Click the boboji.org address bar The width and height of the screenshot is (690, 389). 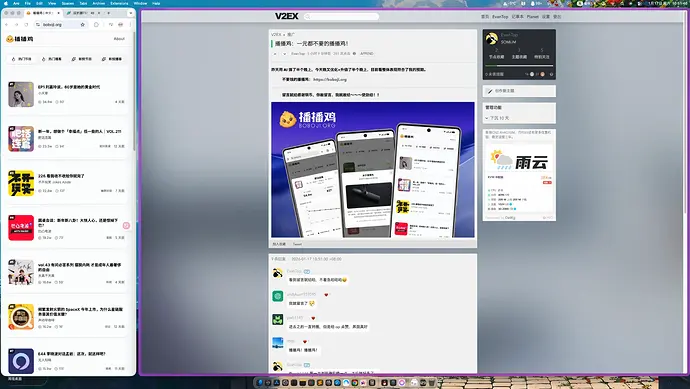(61, 25)
